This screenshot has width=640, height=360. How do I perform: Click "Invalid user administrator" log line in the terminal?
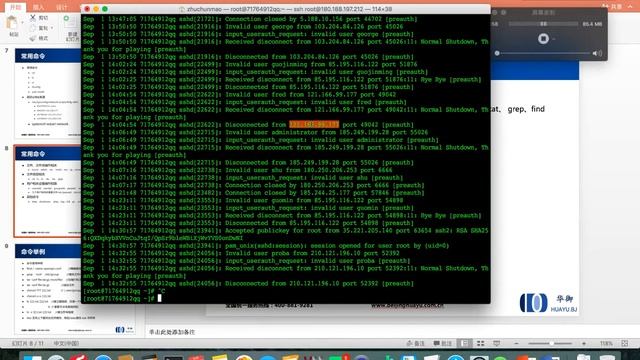coord(256,132)
